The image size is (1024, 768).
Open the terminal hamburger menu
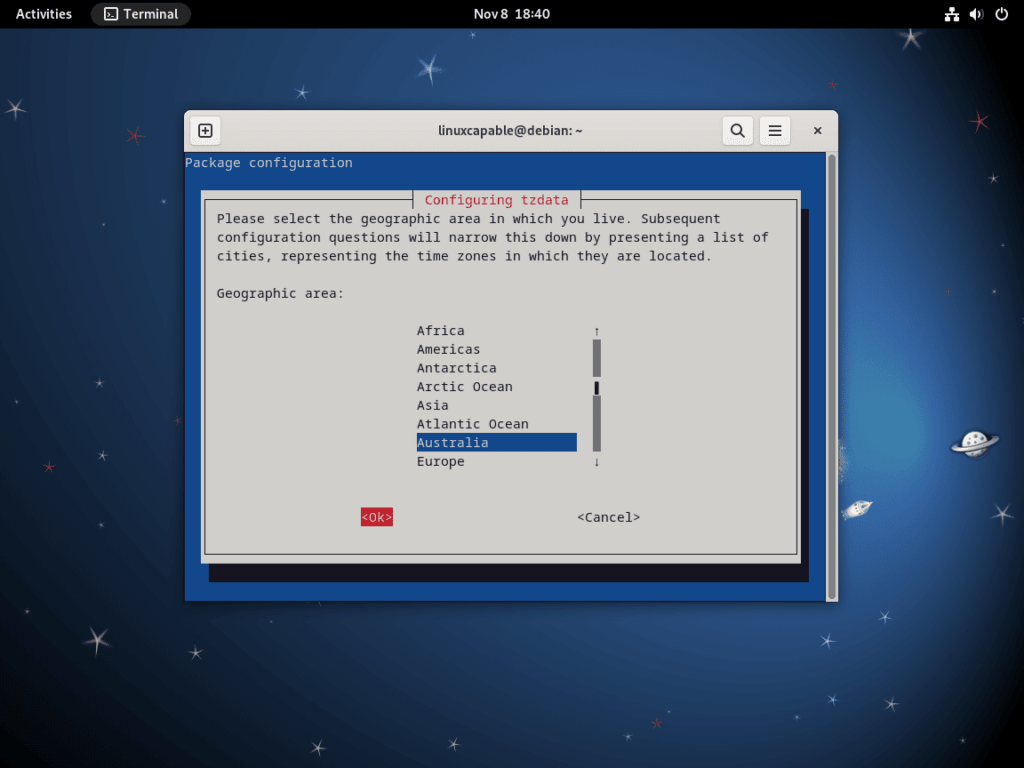[x=774, y=130]
